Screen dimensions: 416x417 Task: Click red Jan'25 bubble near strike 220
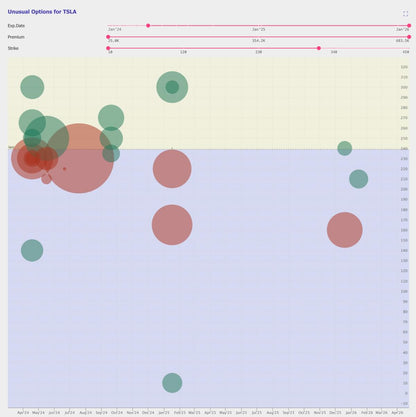(x=172, y=169)
